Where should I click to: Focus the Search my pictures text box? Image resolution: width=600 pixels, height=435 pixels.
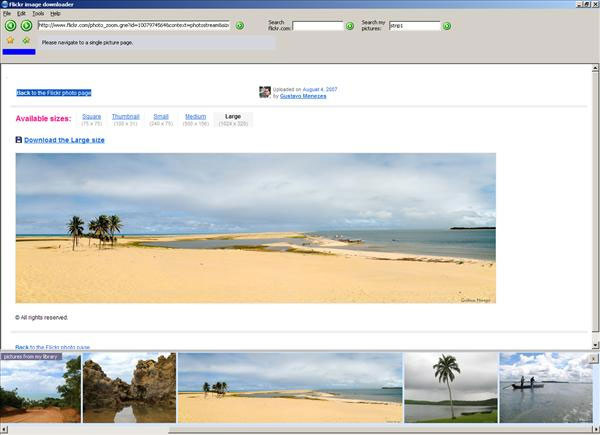[415, 26]
